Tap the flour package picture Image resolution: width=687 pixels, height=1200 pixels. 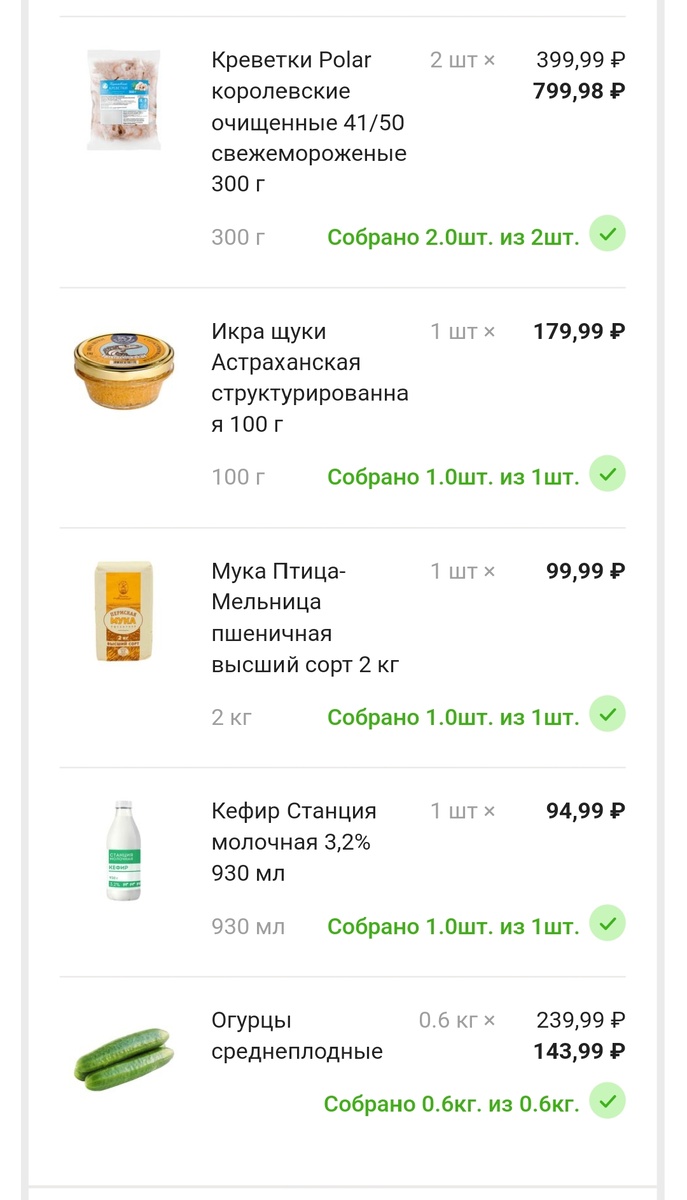[123, 611]
